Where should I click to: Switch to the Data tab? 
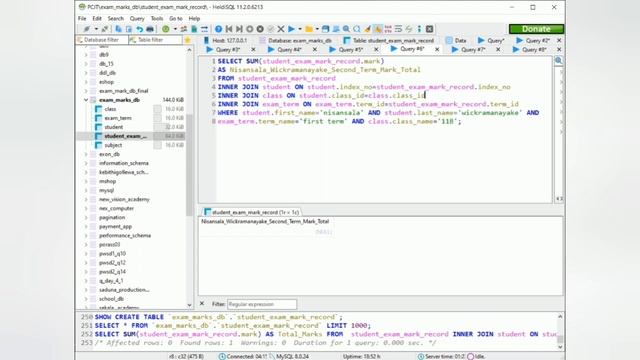click(456, 40)
